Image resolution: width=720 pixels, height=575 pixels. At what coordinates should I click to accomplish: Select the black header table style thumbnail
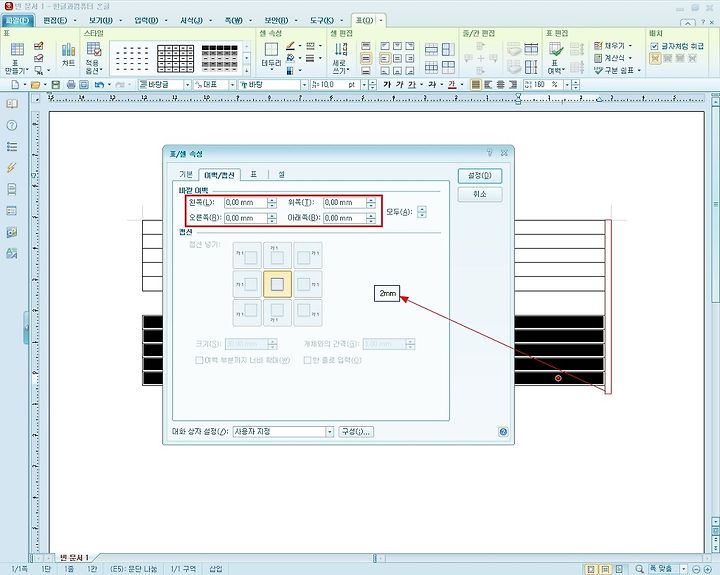tap(219, 58)
